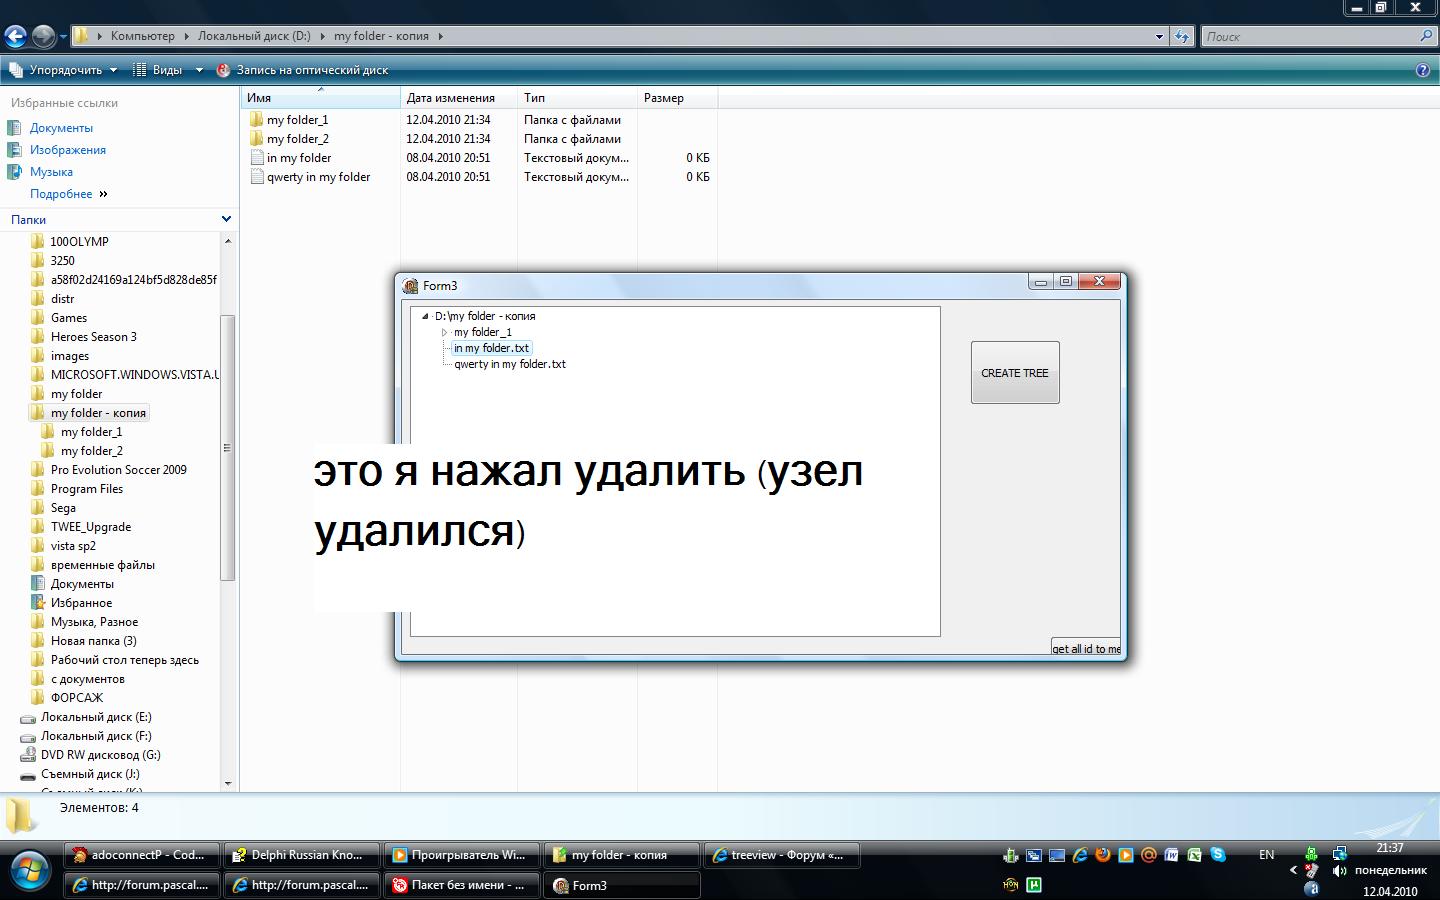Open the Документы favorite link
Image resolution: width=1440 pixels, height=900 pixels.
click(61, 128)
